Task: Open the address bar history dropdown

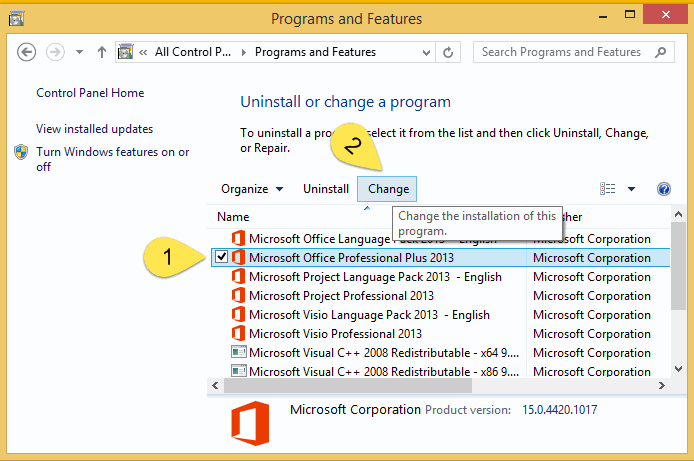Action: [426, 53]
